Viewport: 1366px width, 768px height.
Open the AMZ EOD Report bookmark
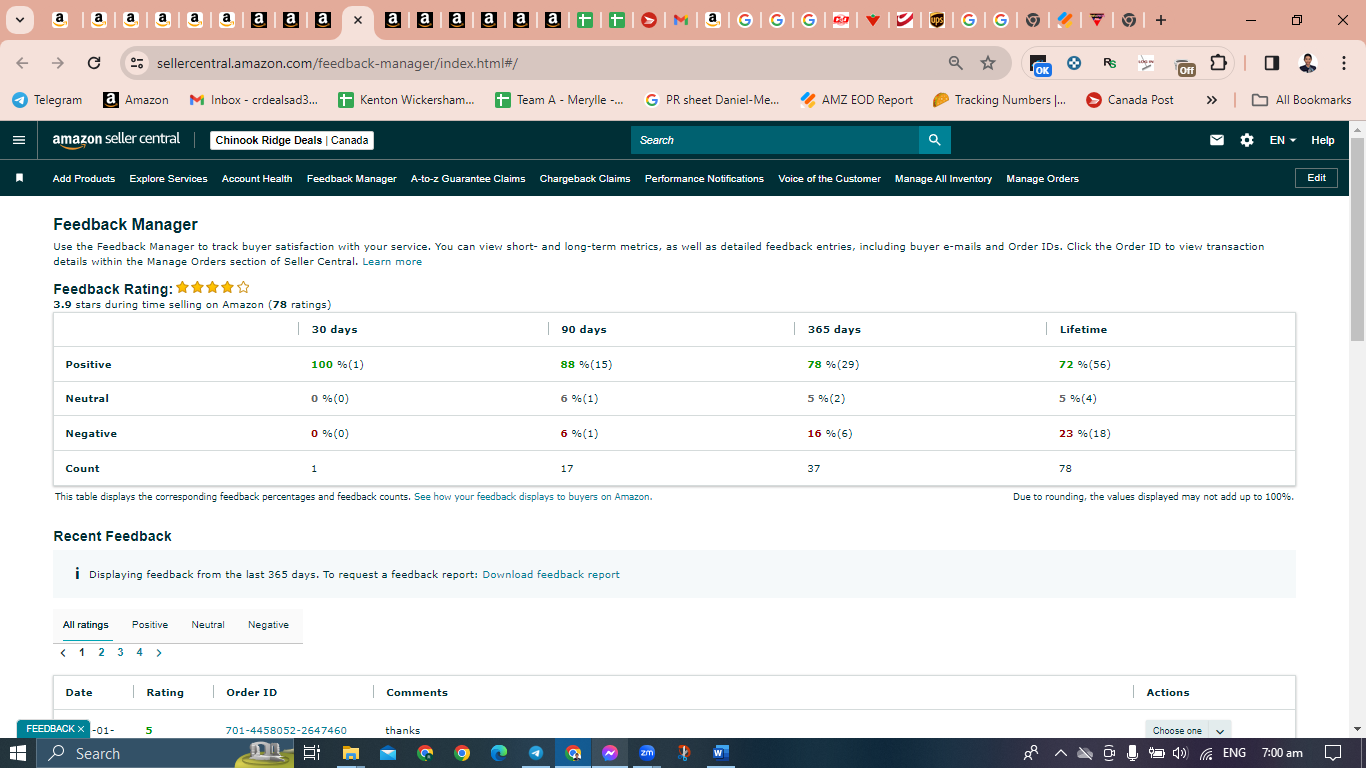[x=857, y=100]
